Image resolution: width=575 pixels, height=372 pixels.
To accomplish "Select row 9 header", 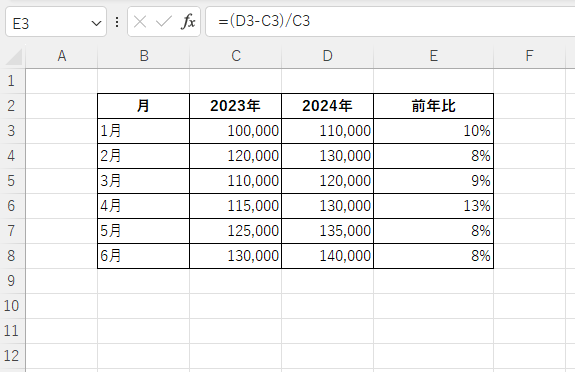I will [12, 281].
